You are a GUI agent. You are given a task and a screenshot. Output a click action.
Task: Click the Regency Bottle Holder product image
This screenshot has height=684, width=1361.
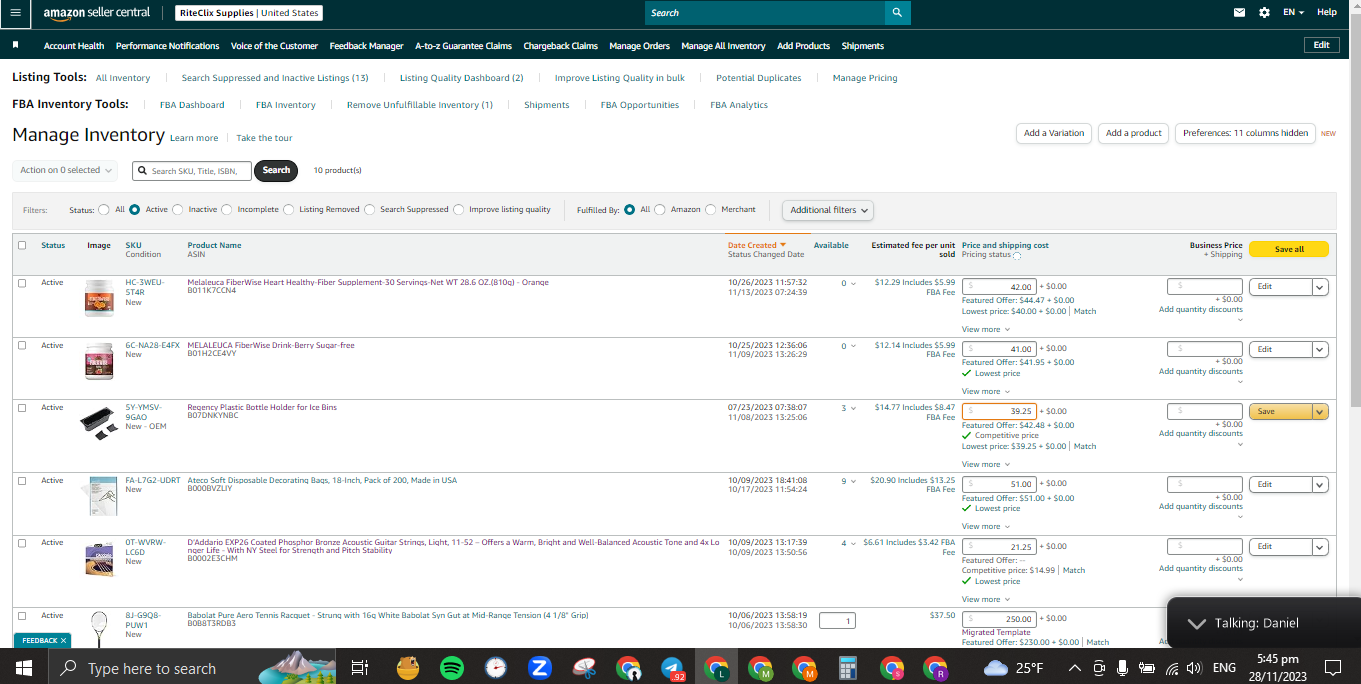[x=99, y=422]
